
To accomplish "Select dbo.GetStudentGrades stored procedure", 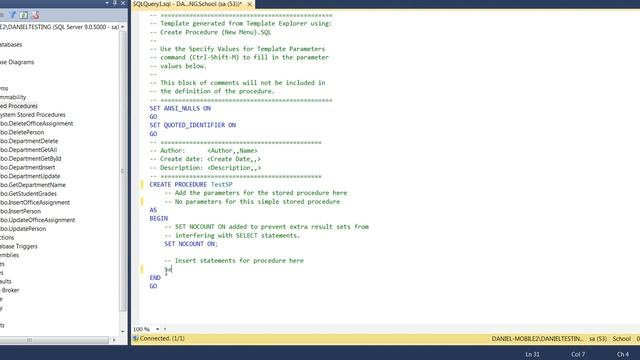I will [x=28, y=194].
